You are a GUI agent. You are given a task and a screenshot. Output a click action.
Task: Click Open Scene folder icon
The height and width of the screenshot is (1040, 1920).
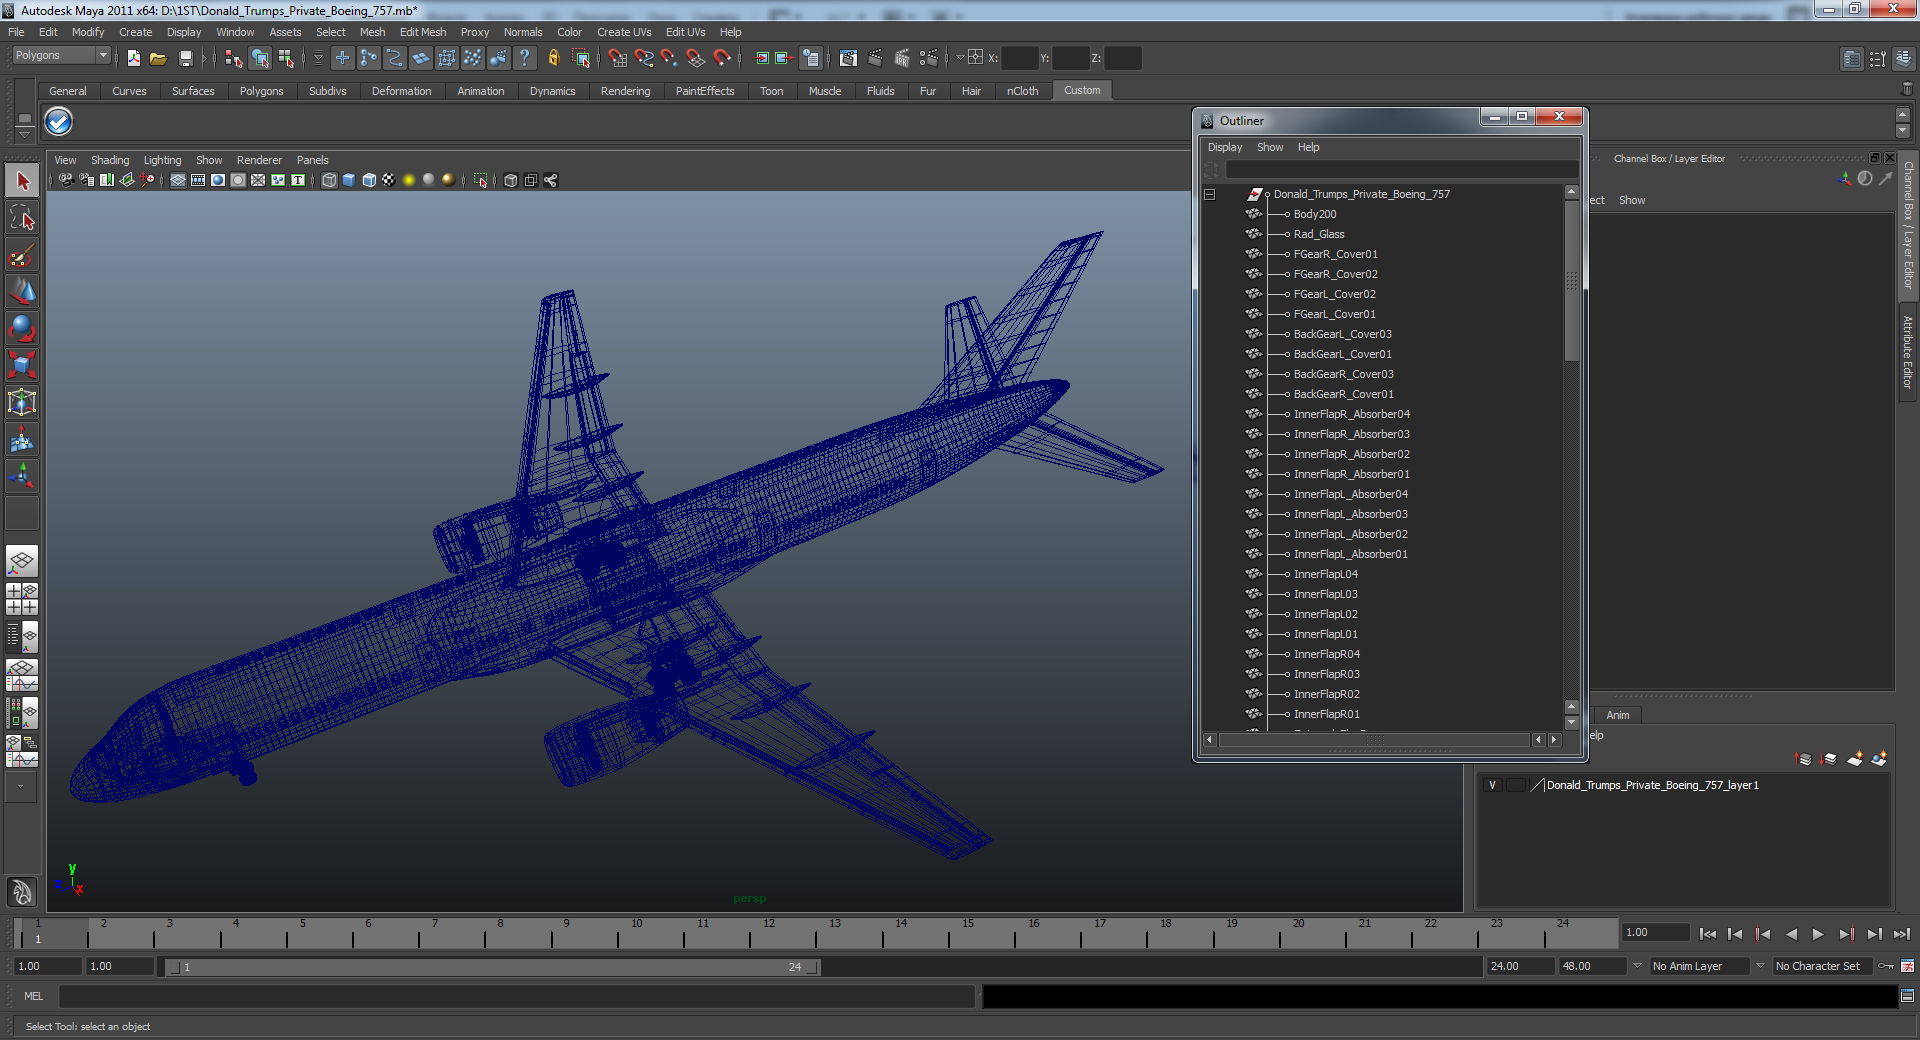point(158,58)
